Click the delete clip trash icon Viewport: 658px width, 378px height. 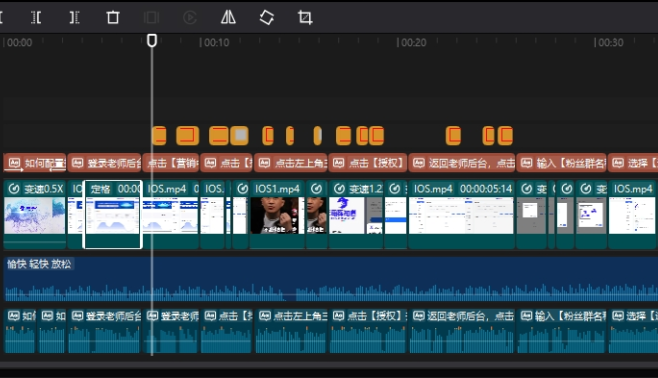113,18
